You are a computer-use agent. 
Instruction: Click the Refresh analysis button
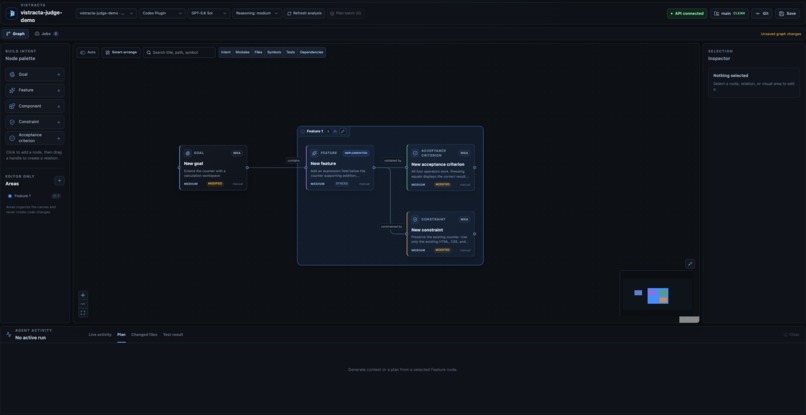(x=304, y=13)
